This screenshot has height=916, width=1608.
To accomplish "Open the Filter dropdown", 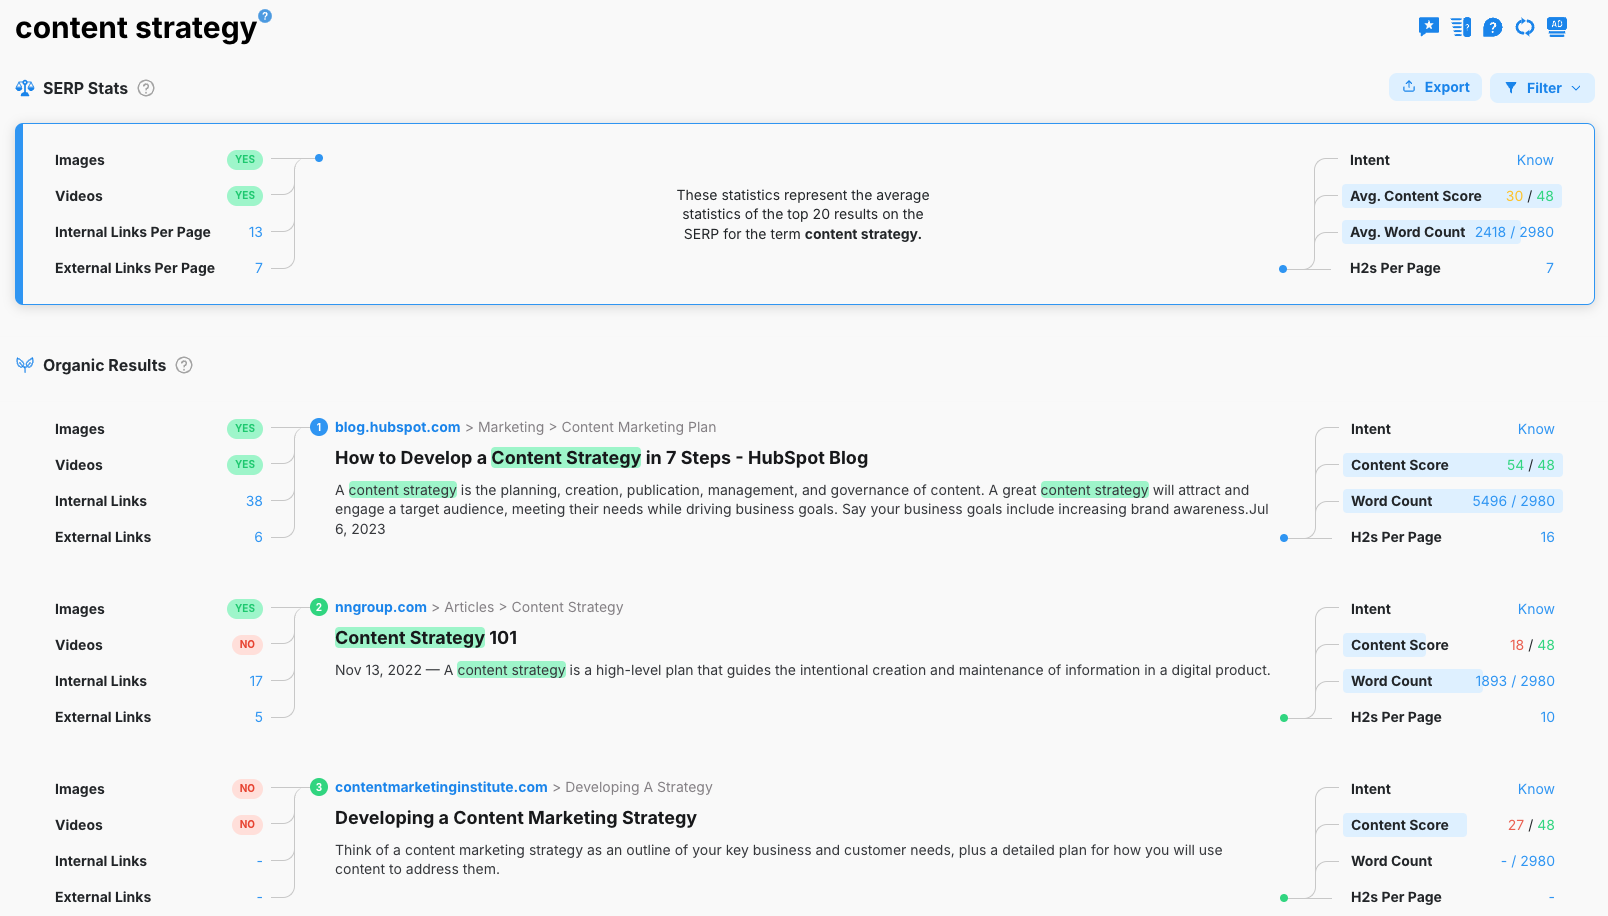I will [x=1542, y=88].
